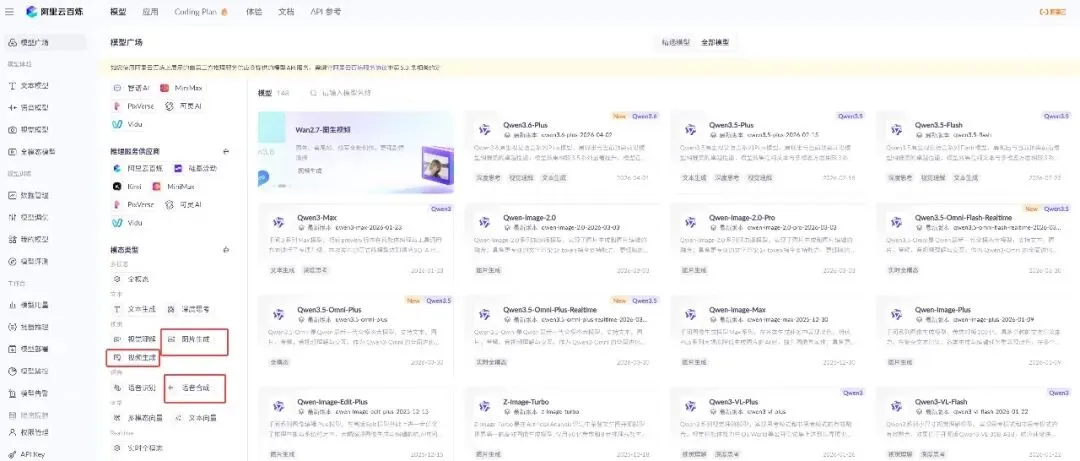Click the orange button at top right of header
This screenshot has height=461, width=1080.
[x=1052, y=12]
